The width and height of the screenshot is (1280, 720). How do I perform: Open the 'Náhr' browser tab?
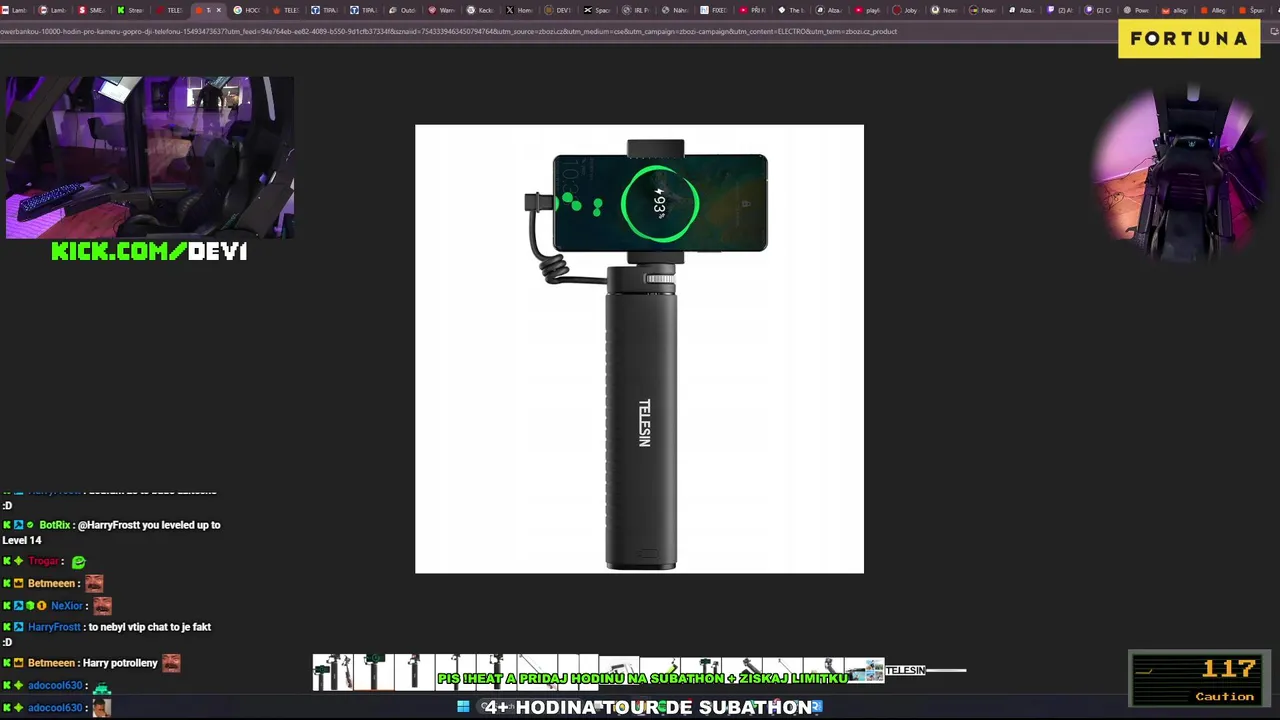[x=675, y=10]
